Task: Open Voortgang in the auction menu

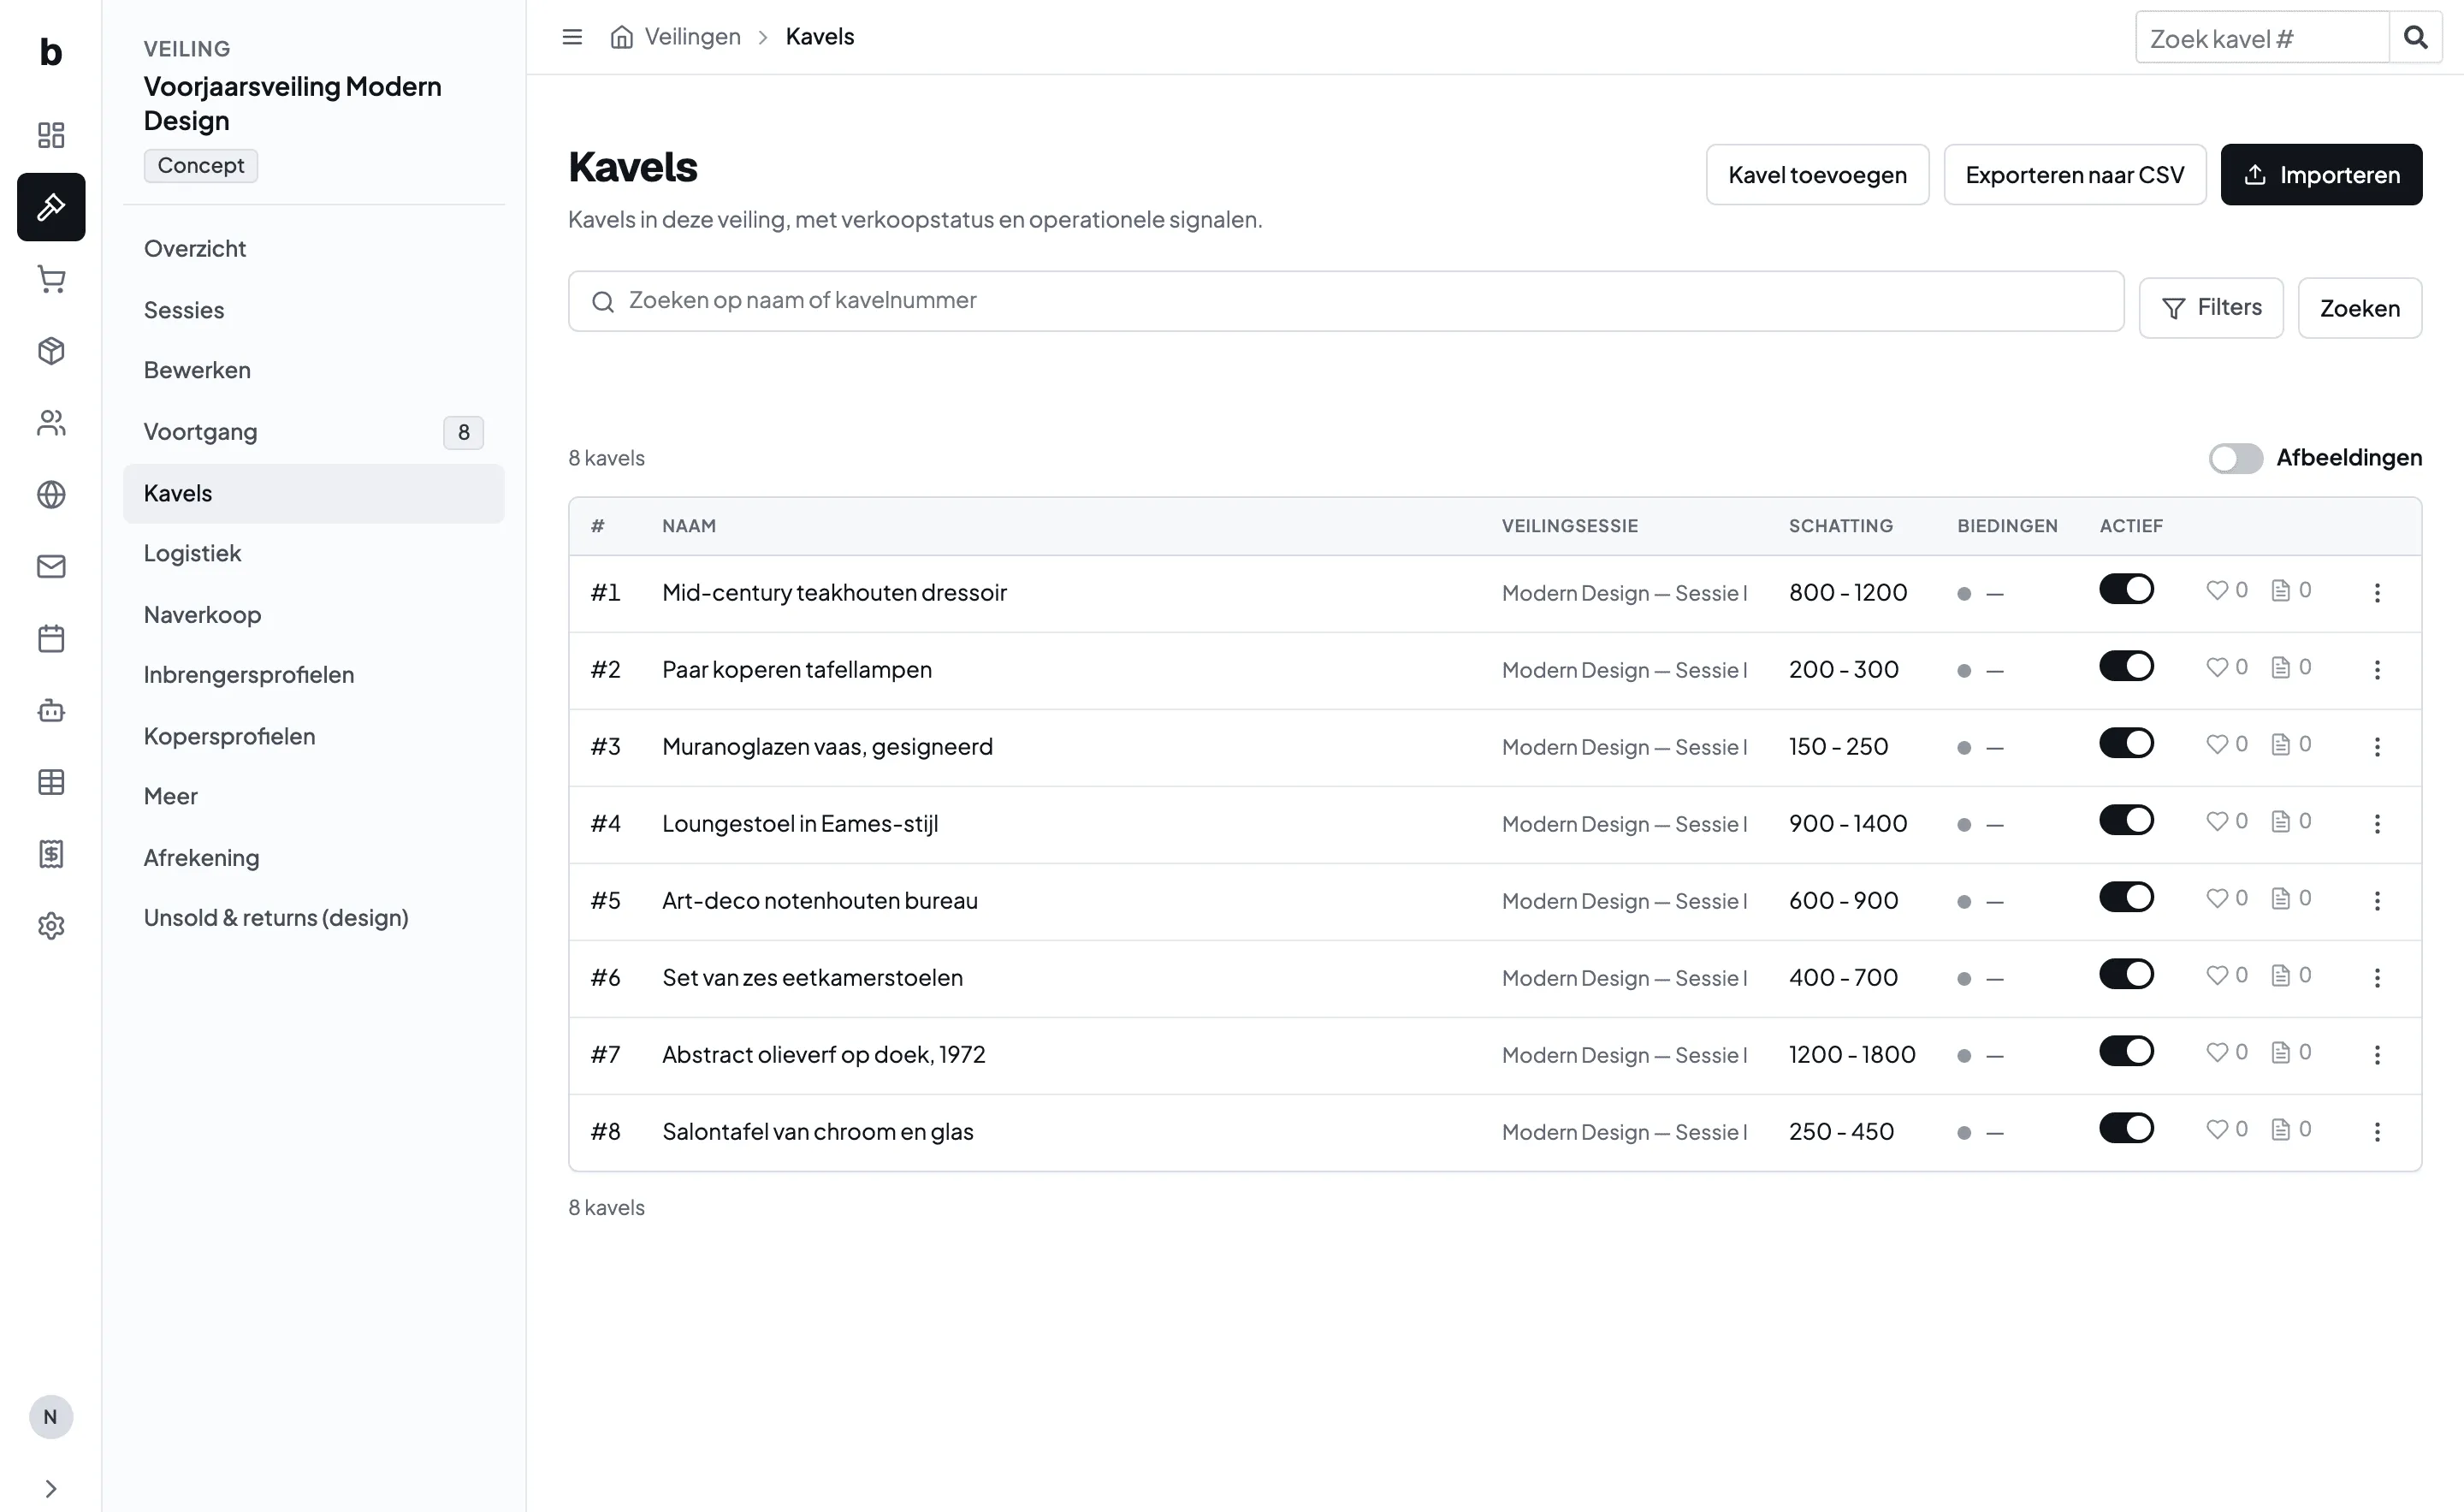Action: (x=314, y=432)
